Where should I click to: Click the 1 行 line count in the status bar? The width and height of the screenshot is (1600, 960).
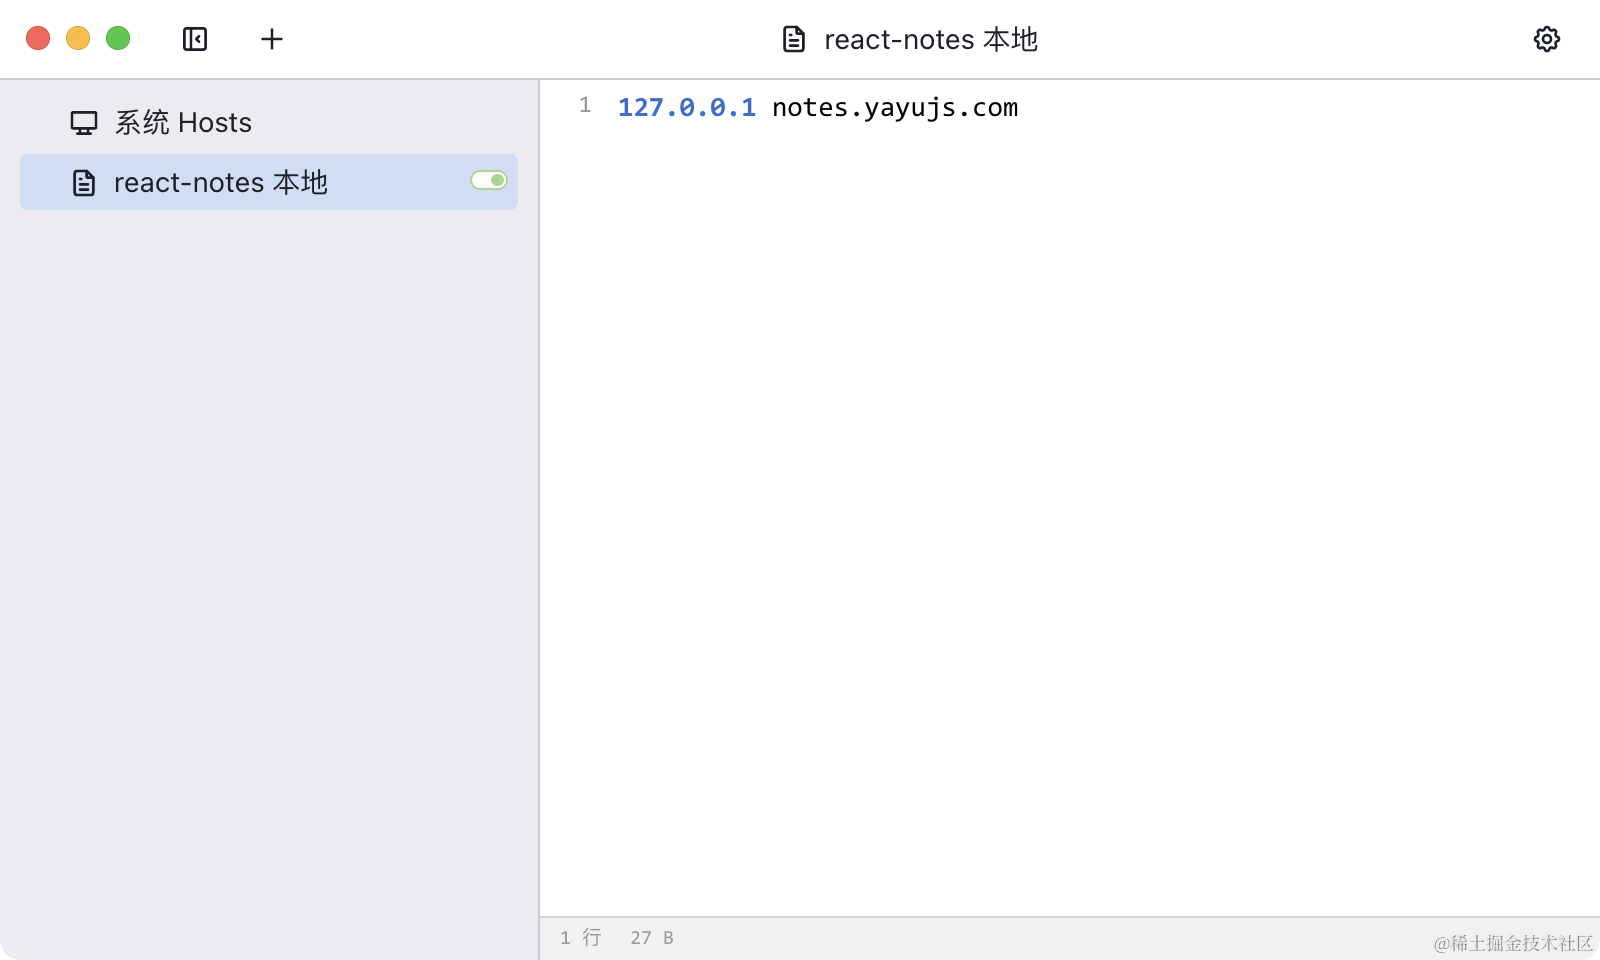pos(581,938)
